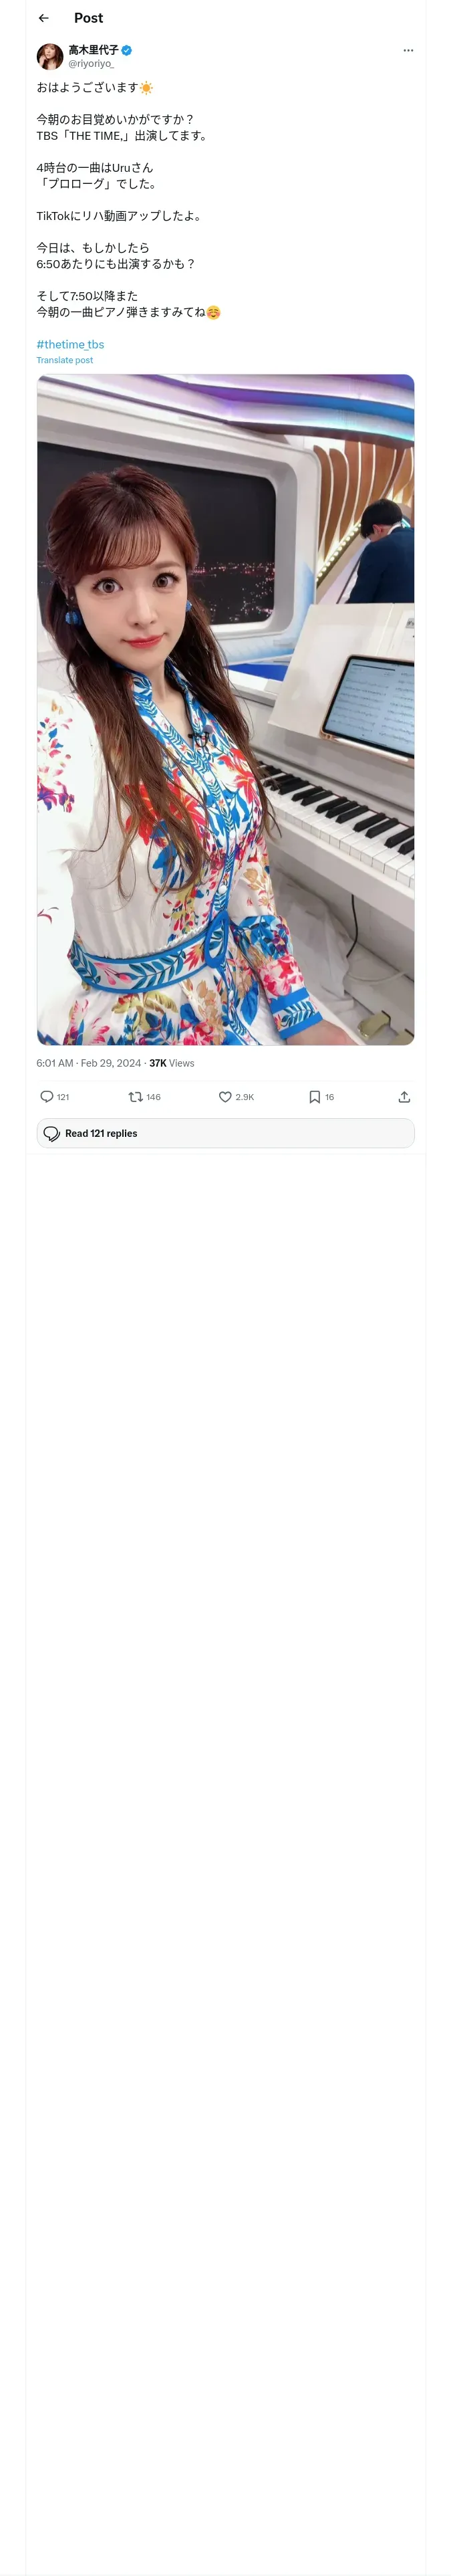Click the sun emoji in the post
Viewport: 451px width, 2576px height.
(147, 88)
